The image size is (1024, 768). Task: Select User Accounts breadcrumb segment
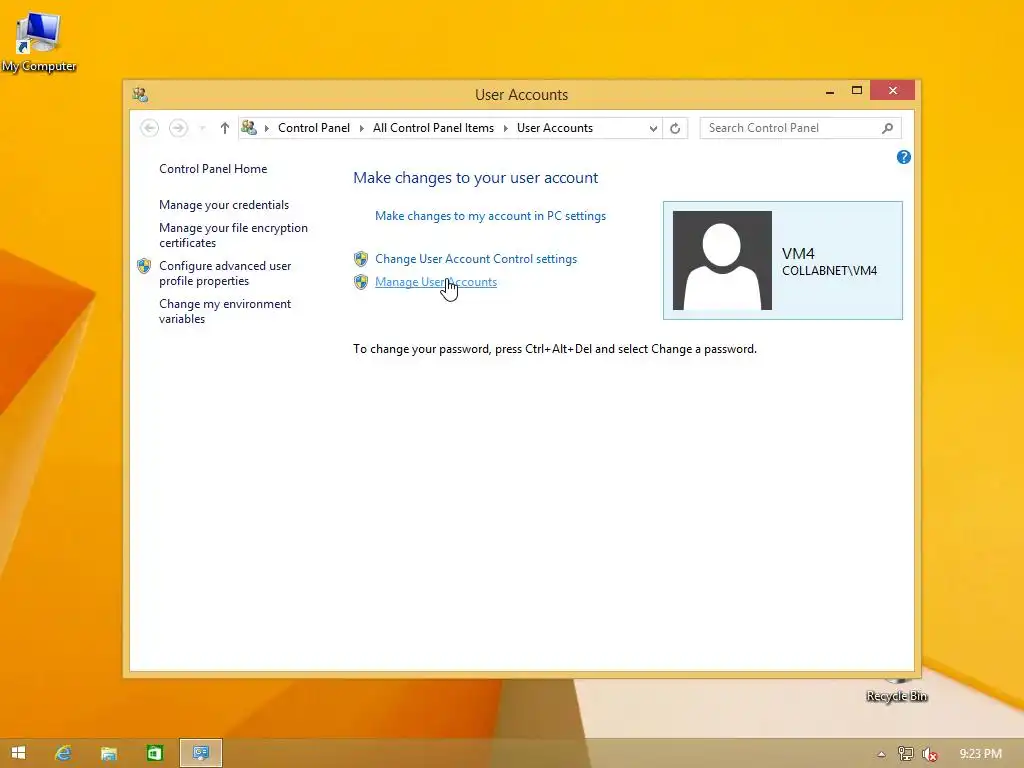coord(554,128)
